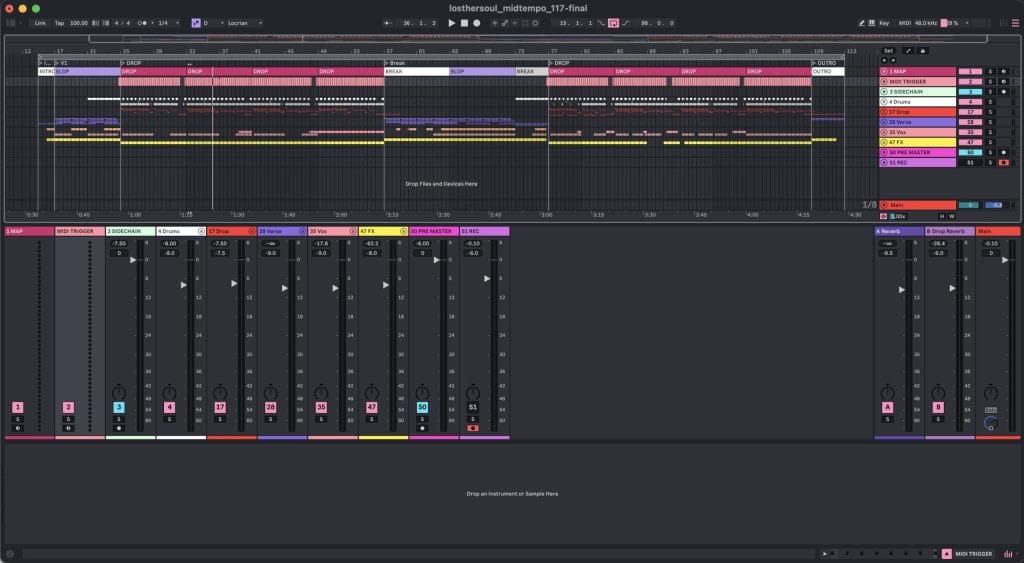Toggle track activator for 35 Vox
Viewport: 1024px width, 563px height.
pyautogui.click(x=970, y=132)
